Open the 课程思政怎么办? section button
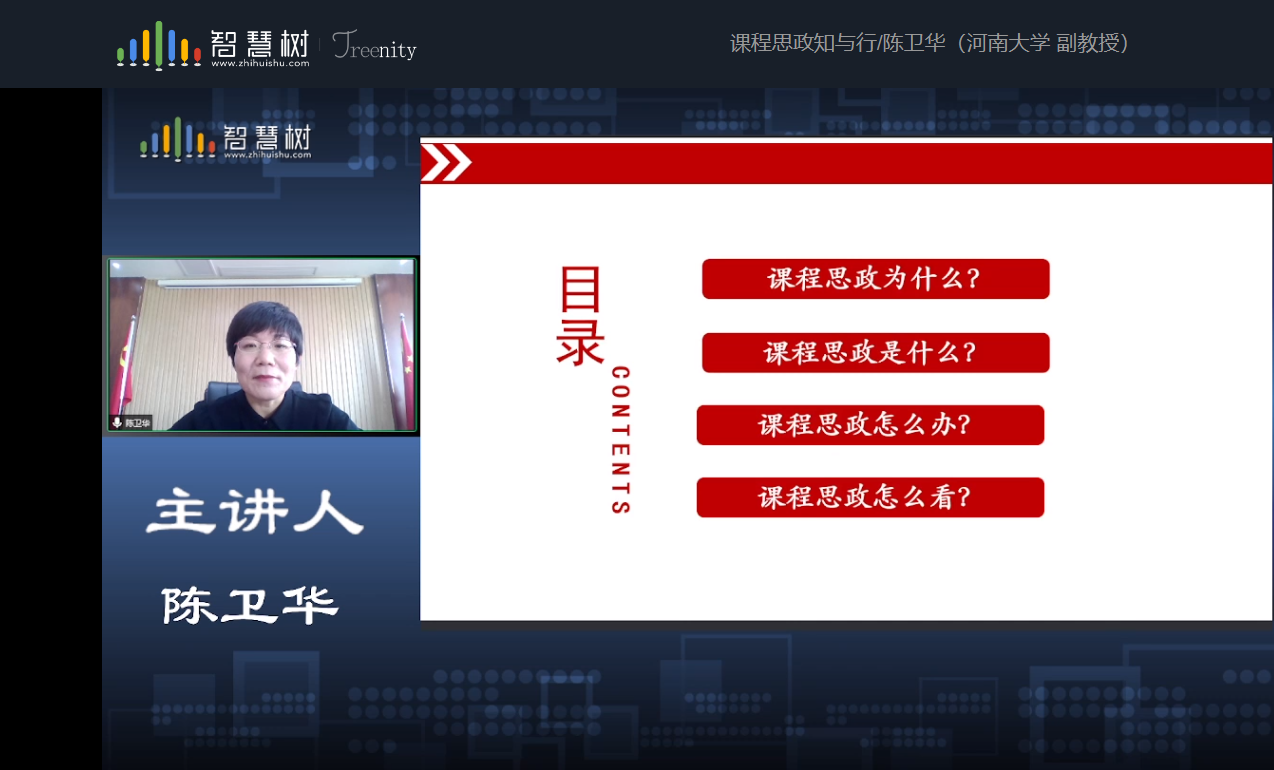 pyautogui.click(x=870, y=425)
